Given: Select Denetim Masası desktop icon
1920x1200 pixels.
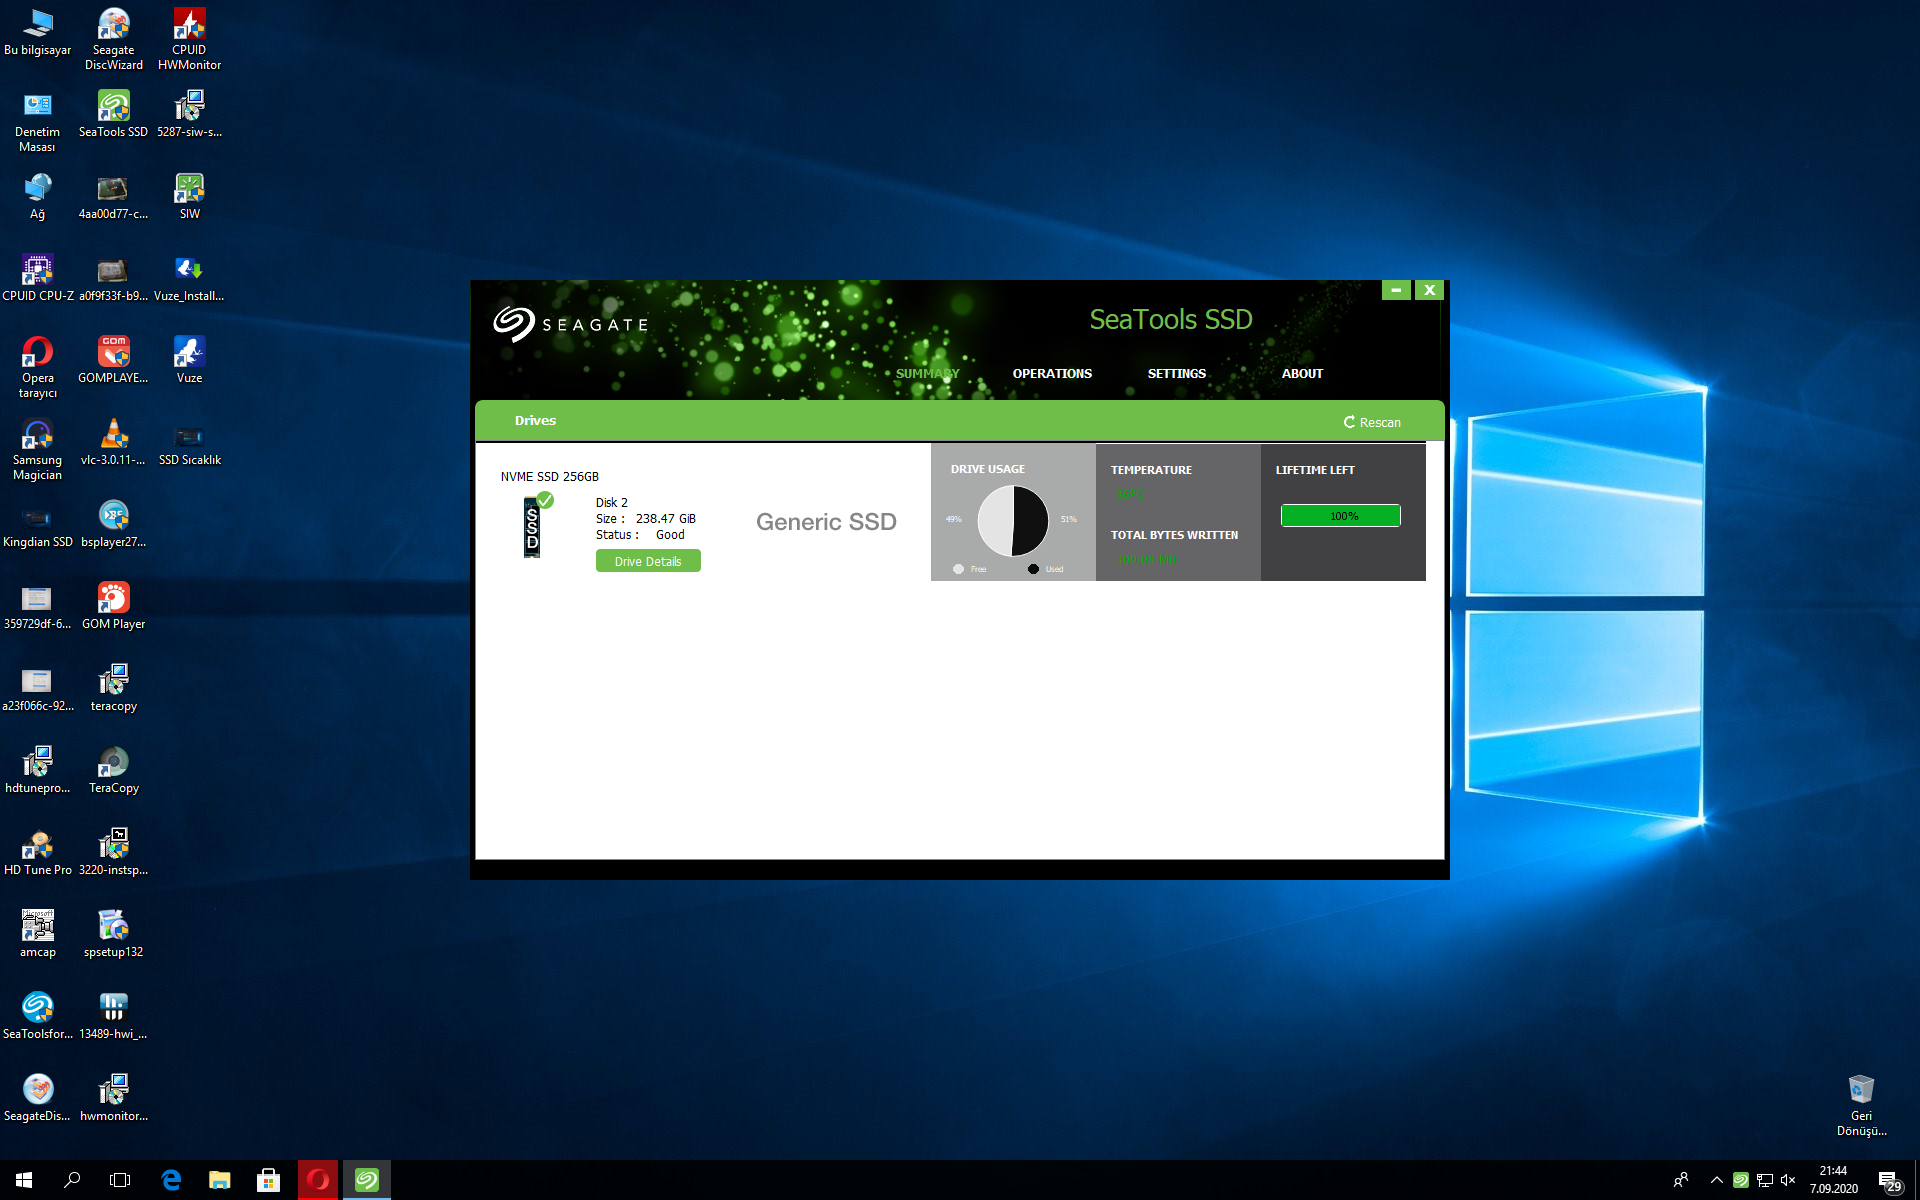Looking at the screenshot, I should click(x=38, y=122).
